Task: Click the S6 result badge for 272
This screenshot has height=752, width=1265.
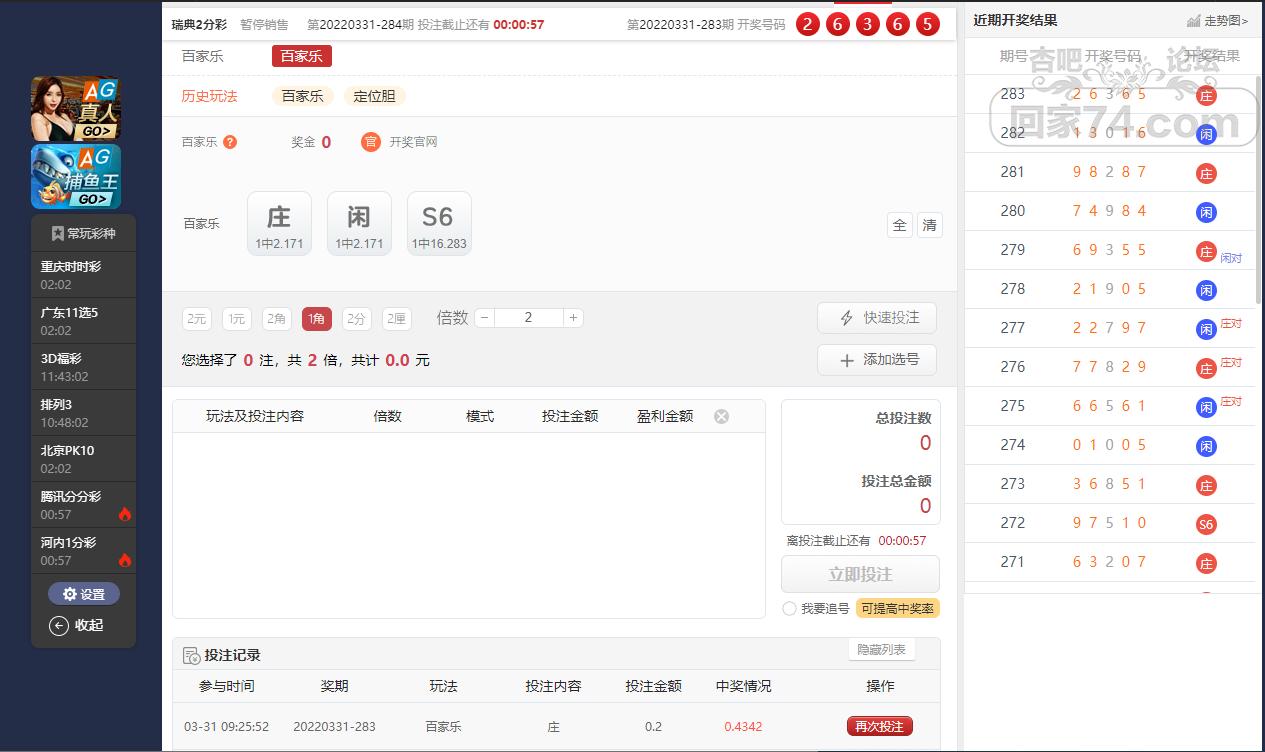Action: coord(1207,524)
